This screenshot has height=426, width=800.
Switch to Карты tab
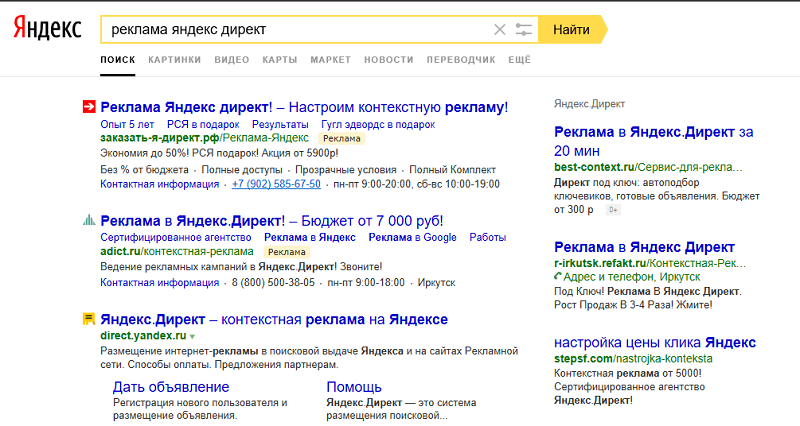pos(280,60)
